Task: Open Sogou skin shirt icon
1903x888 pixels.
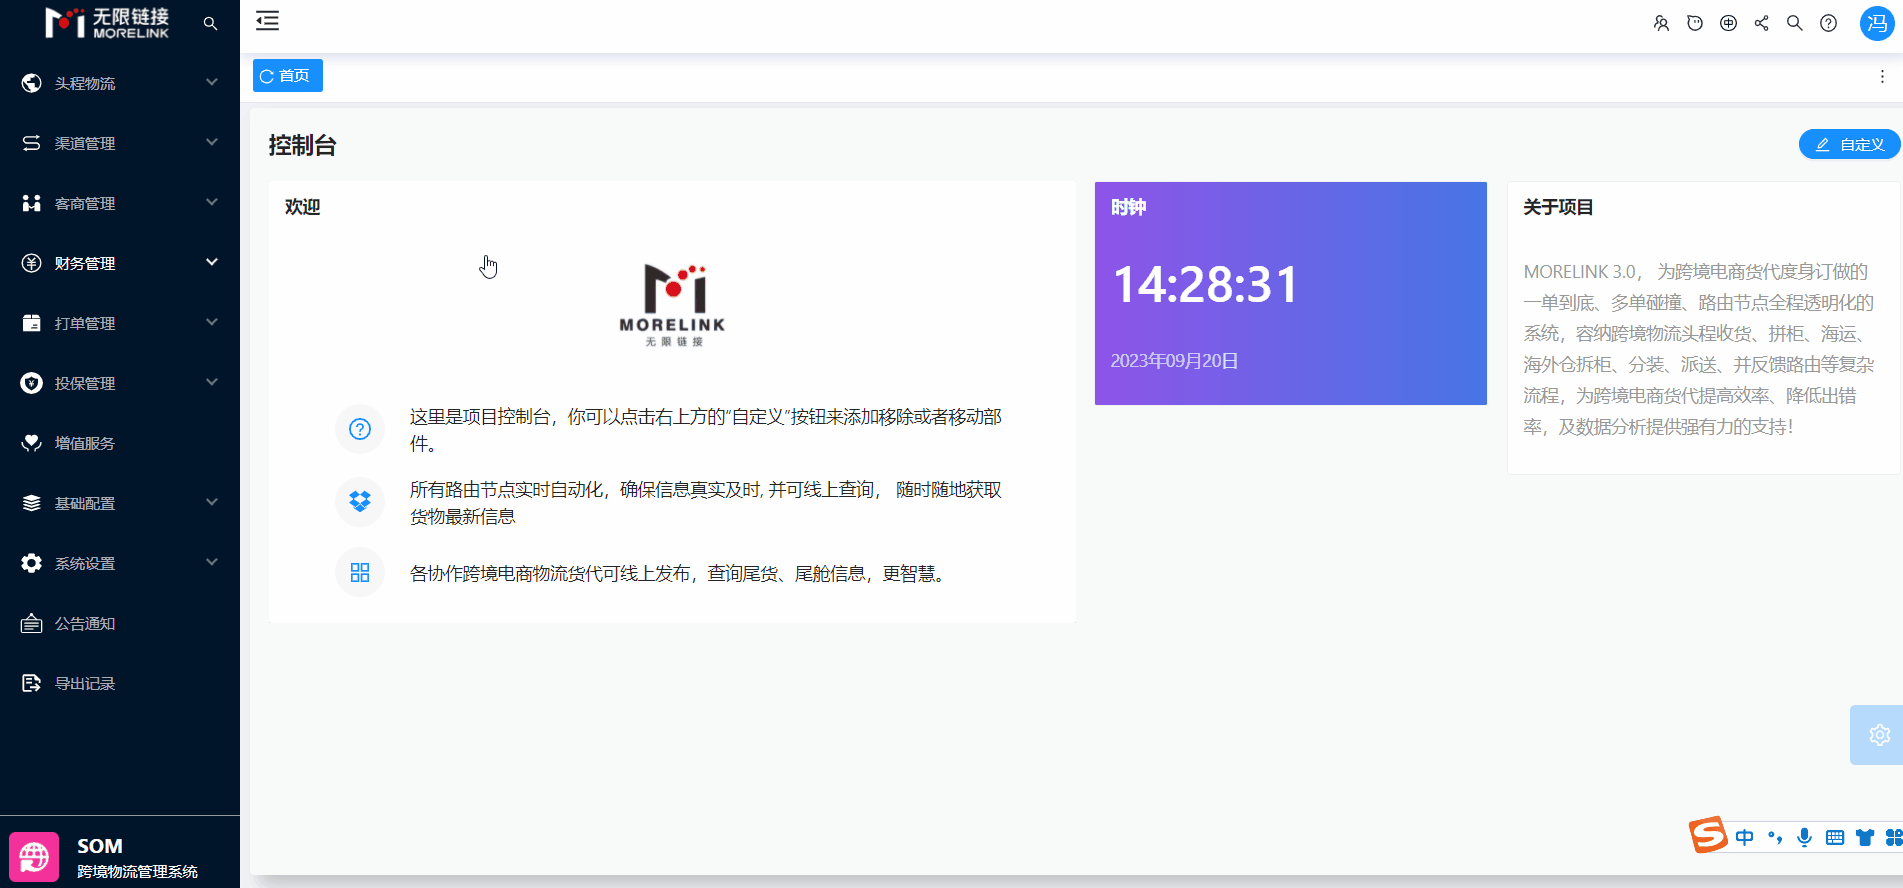Action: point(1865,838)
